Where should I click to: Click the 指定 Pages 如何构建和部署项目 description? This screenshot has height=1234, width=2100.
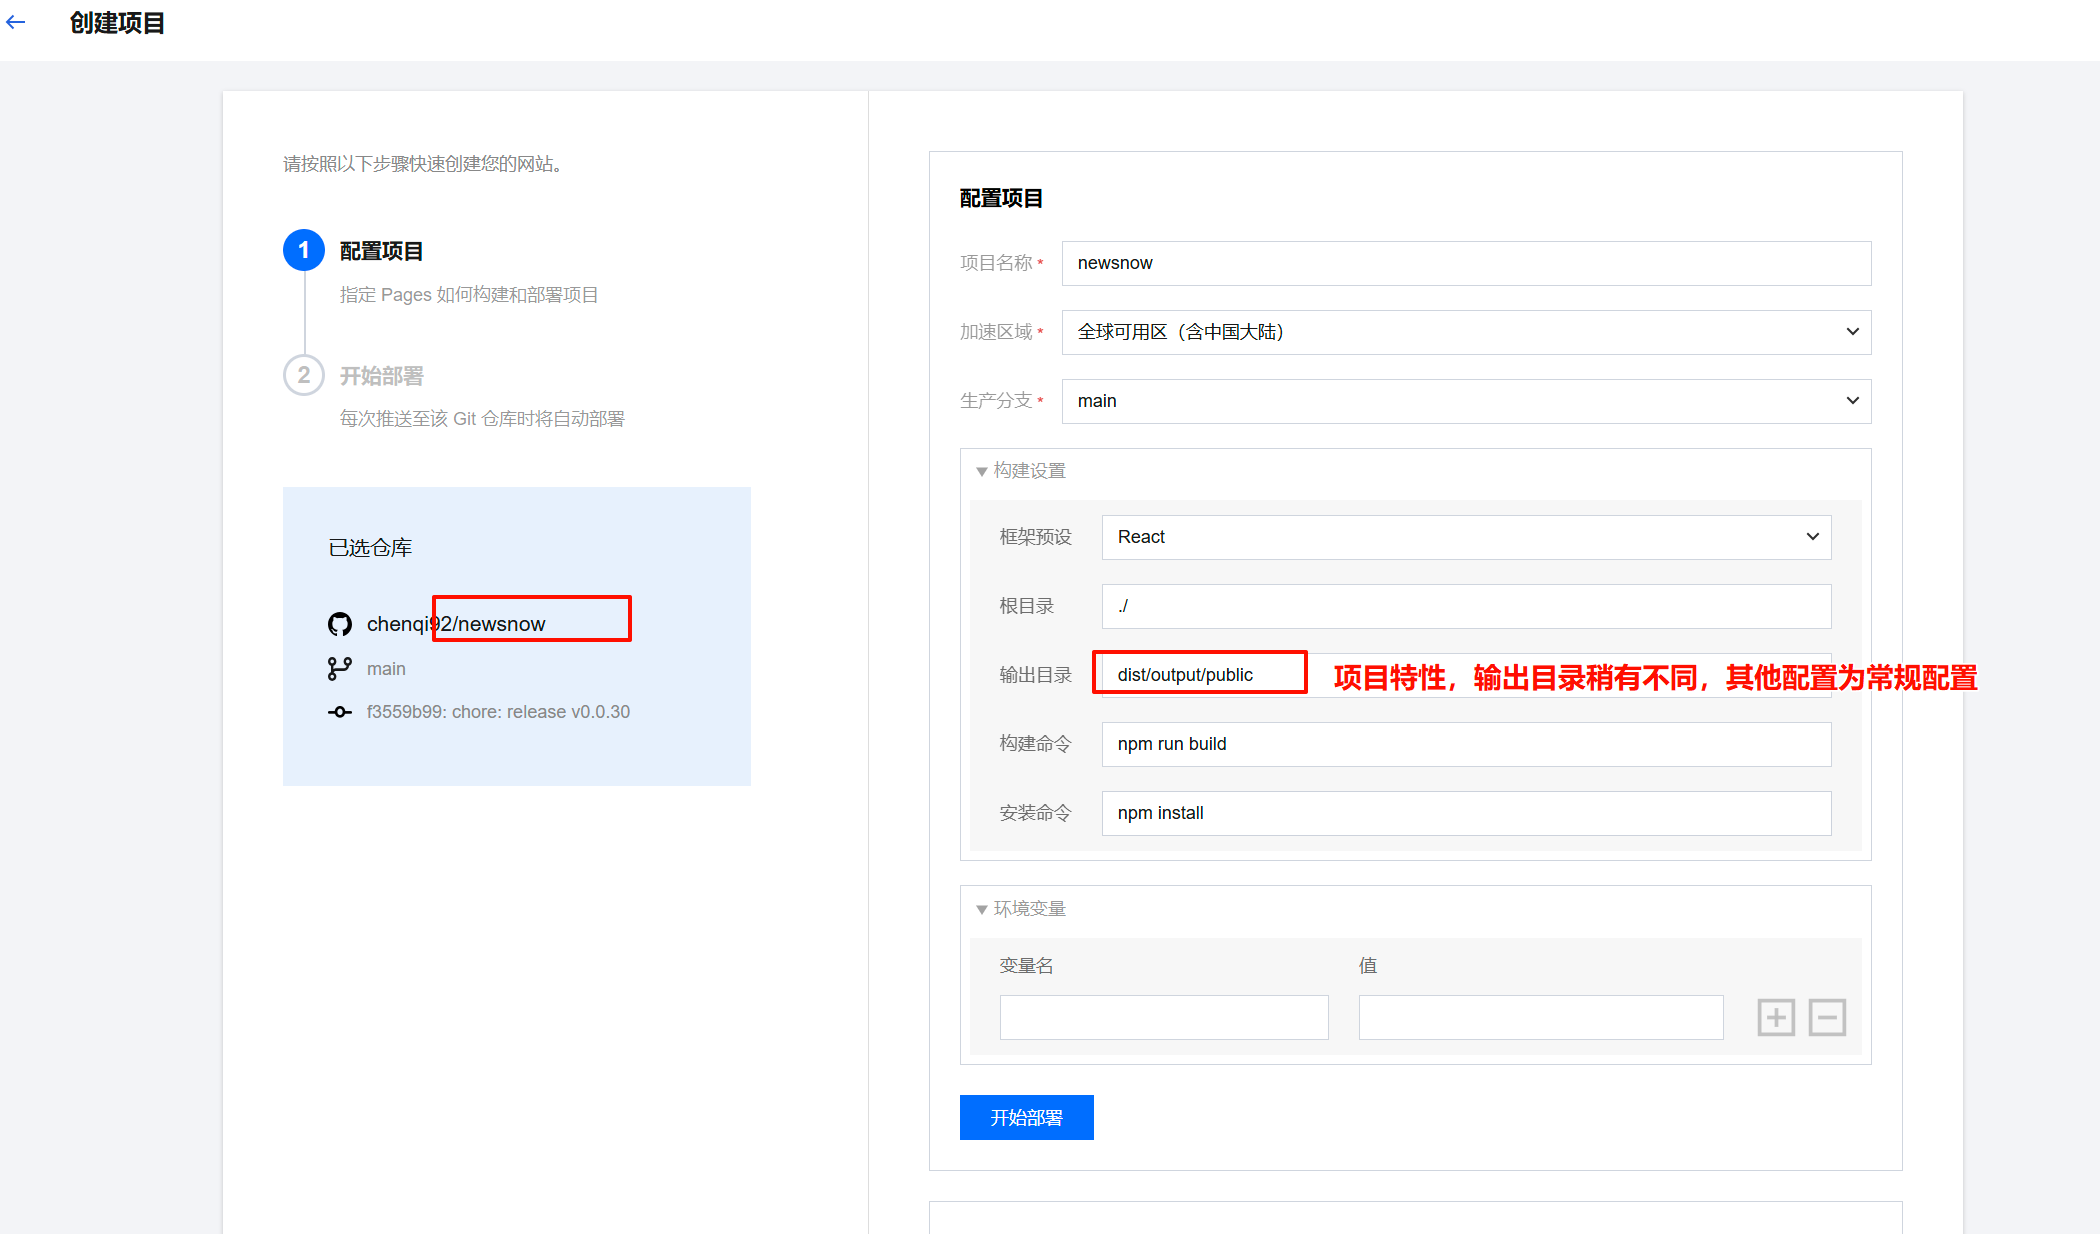(469, 295)
